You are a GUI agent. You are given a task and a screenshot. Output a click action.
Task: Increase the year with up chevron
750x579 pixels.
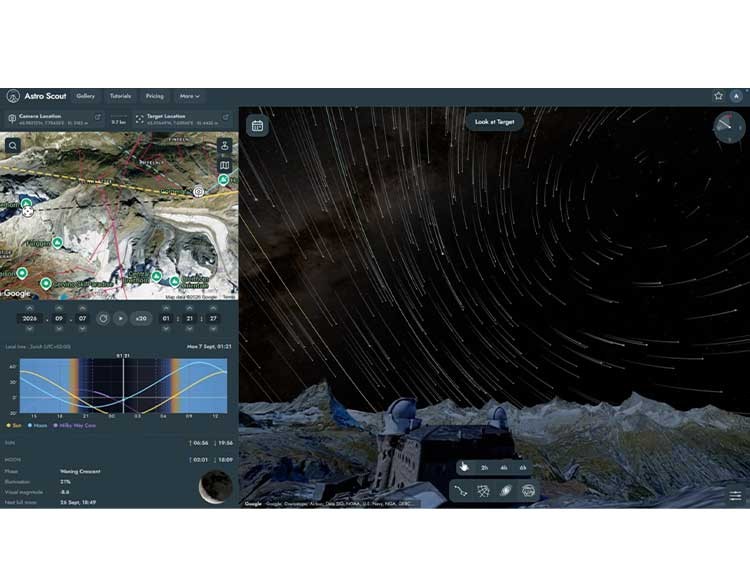tap(30, 308)
